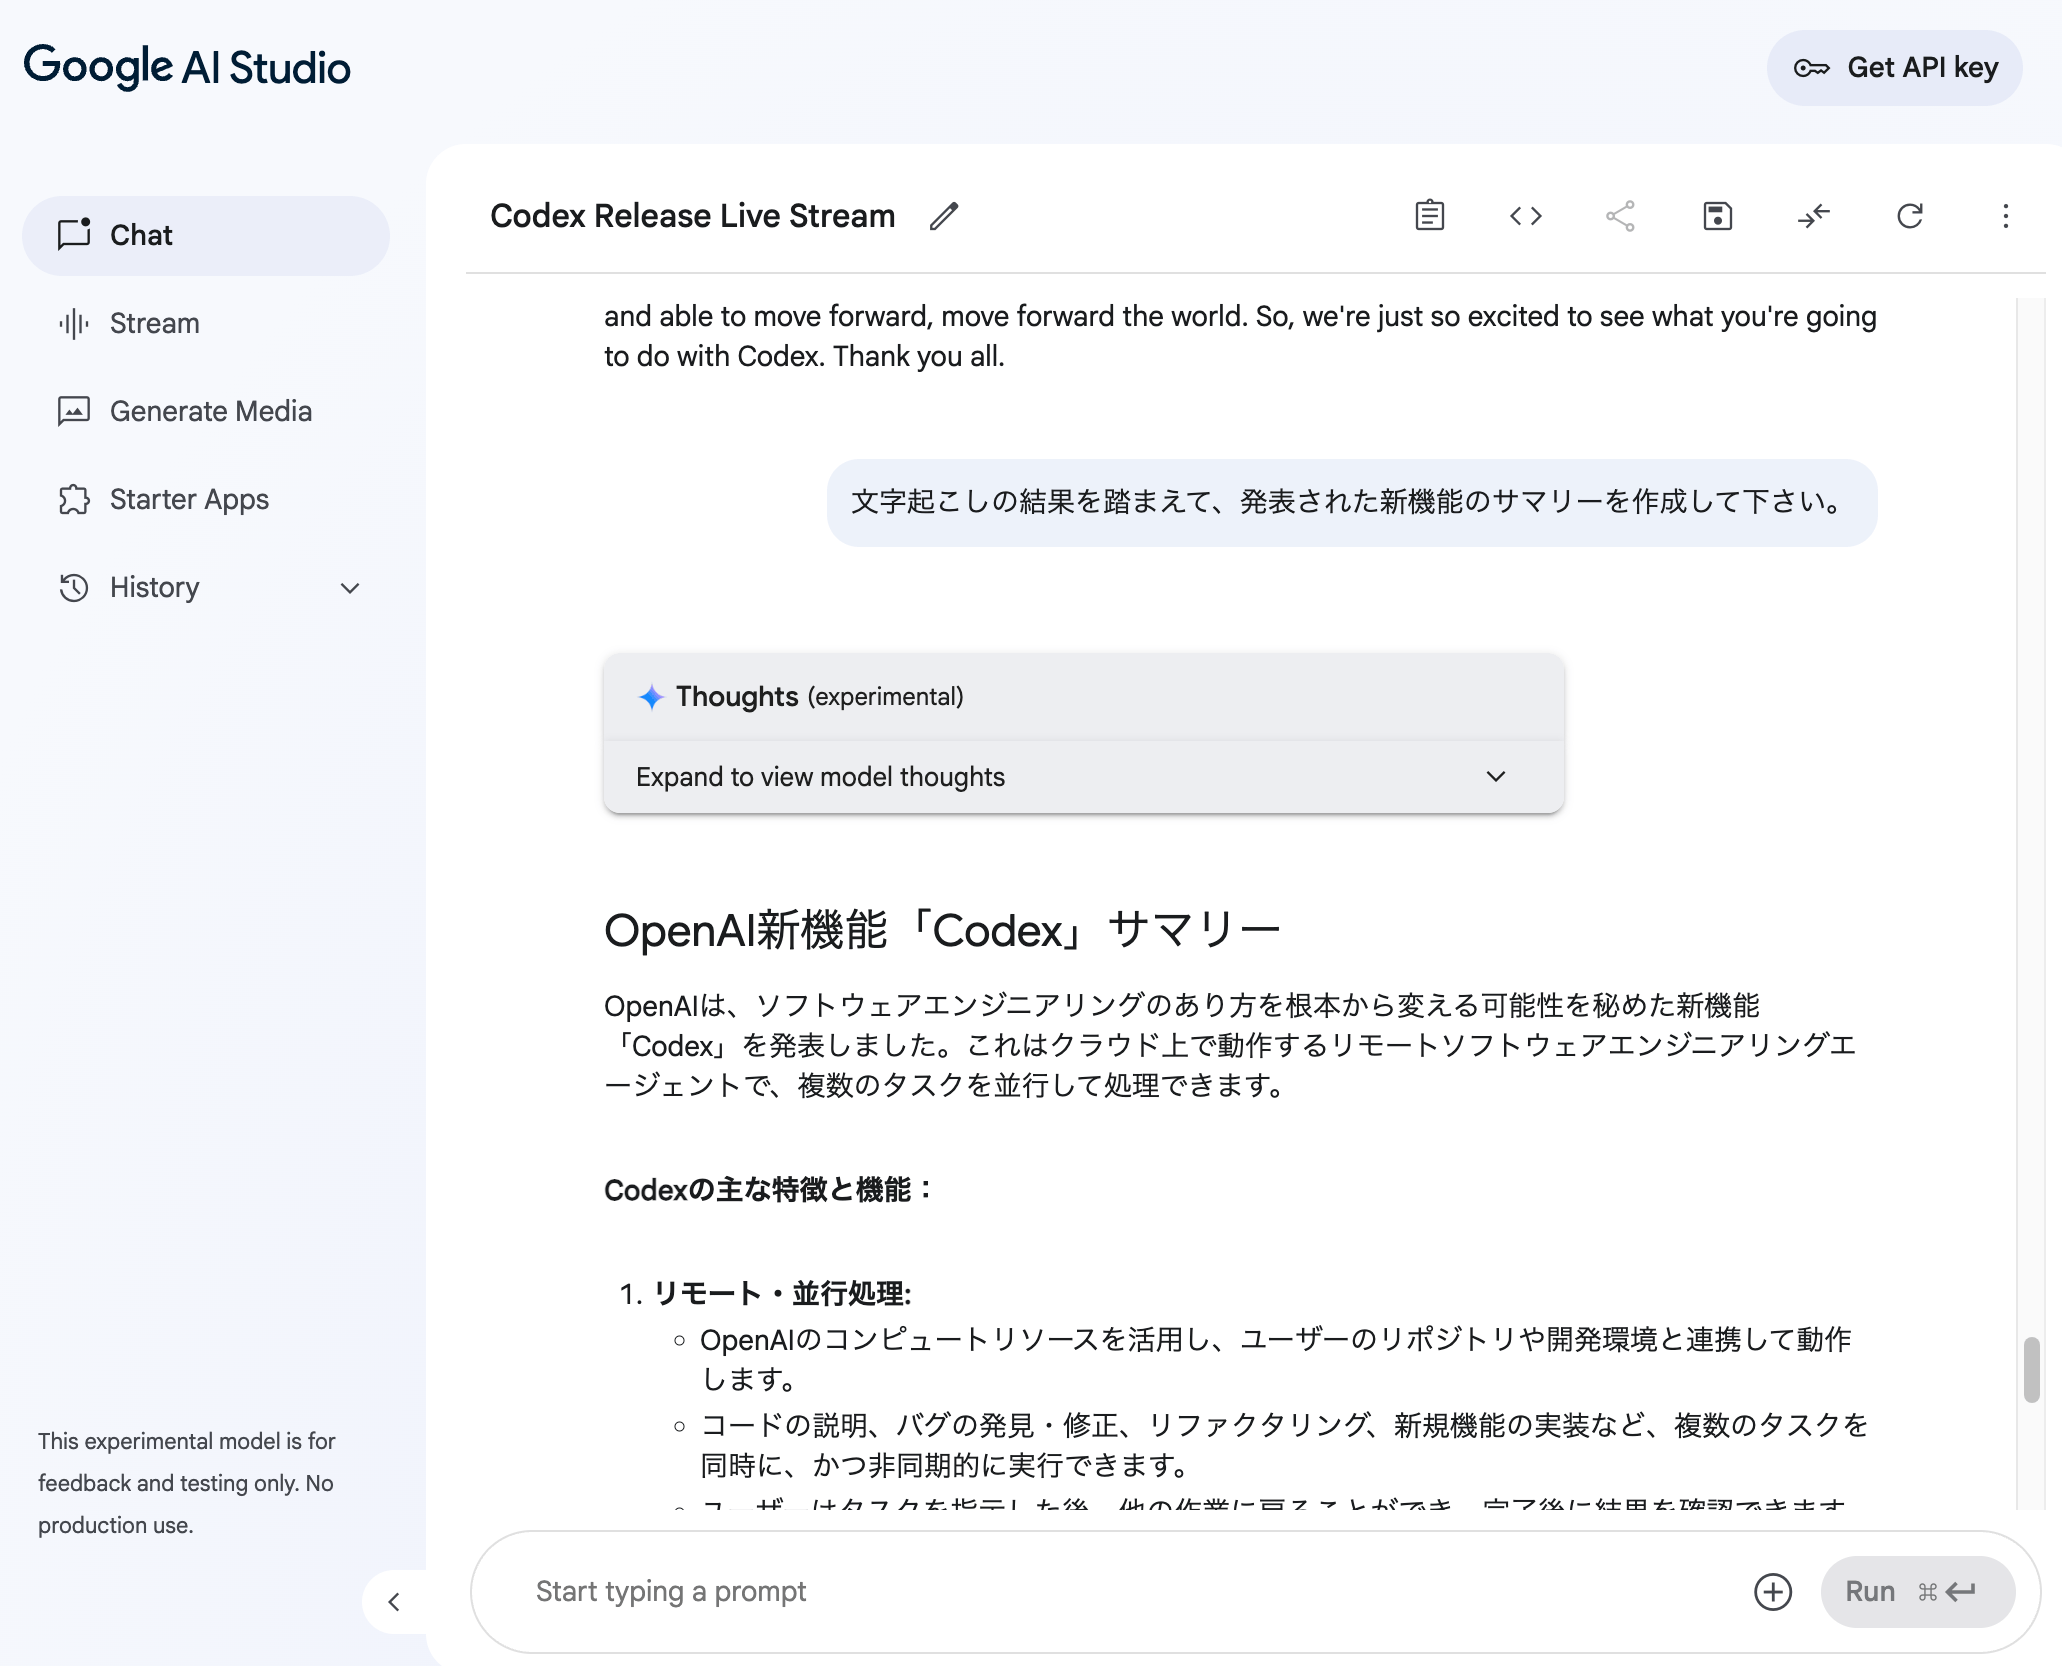This screenshot has height=1666, width=2062.
Task: Expand to view model thoughts
Action: tap(1083, 777)
